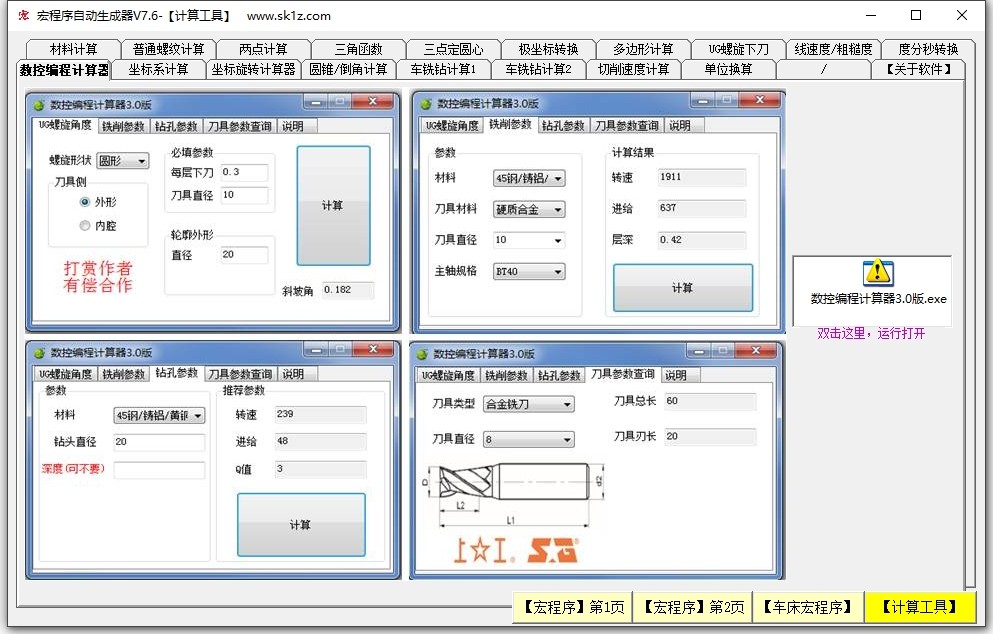
Task: Expand the 主轴规格 BT40 dropdown
Action: click(x=529, y=272)
